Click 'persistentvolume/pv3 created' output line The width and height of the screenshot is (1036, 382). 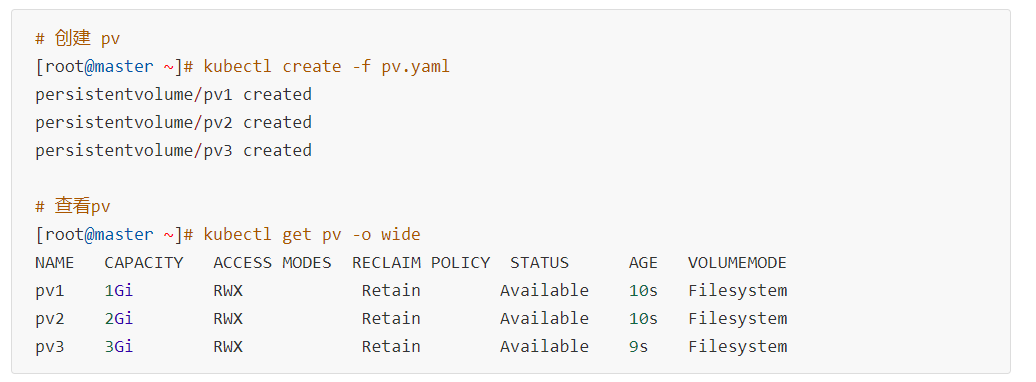pos(173,151)
